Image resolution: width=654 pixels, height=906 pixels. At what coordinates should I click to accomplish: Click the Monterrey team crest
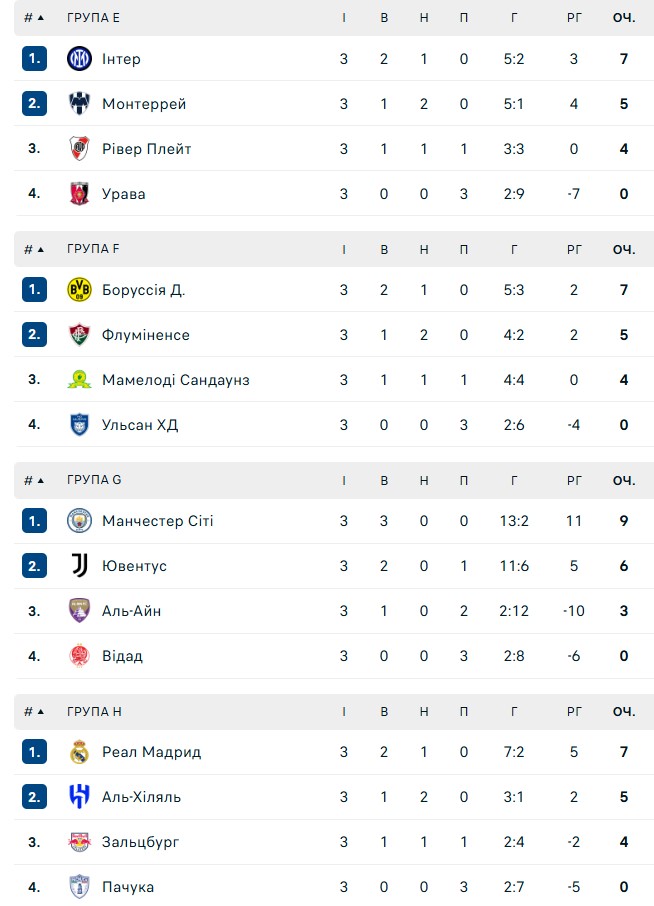click(79, 104)
